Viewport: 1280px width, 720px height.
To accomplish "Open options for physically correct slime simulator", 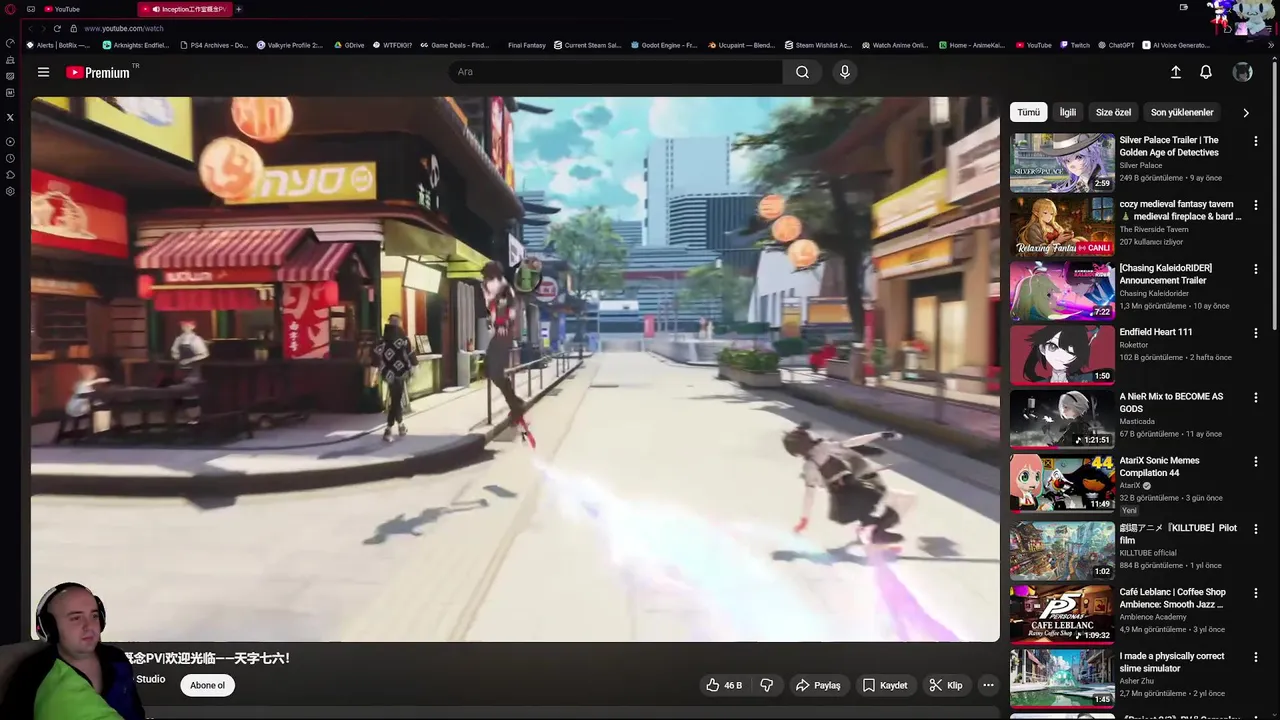I will [1256, 656].
